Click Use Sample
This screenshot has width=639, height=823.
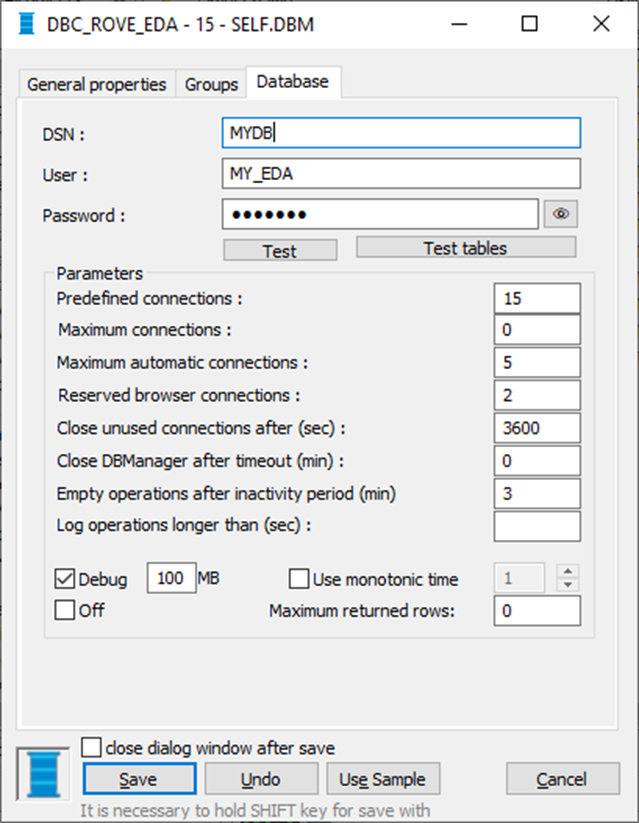(x=383, y=779)
